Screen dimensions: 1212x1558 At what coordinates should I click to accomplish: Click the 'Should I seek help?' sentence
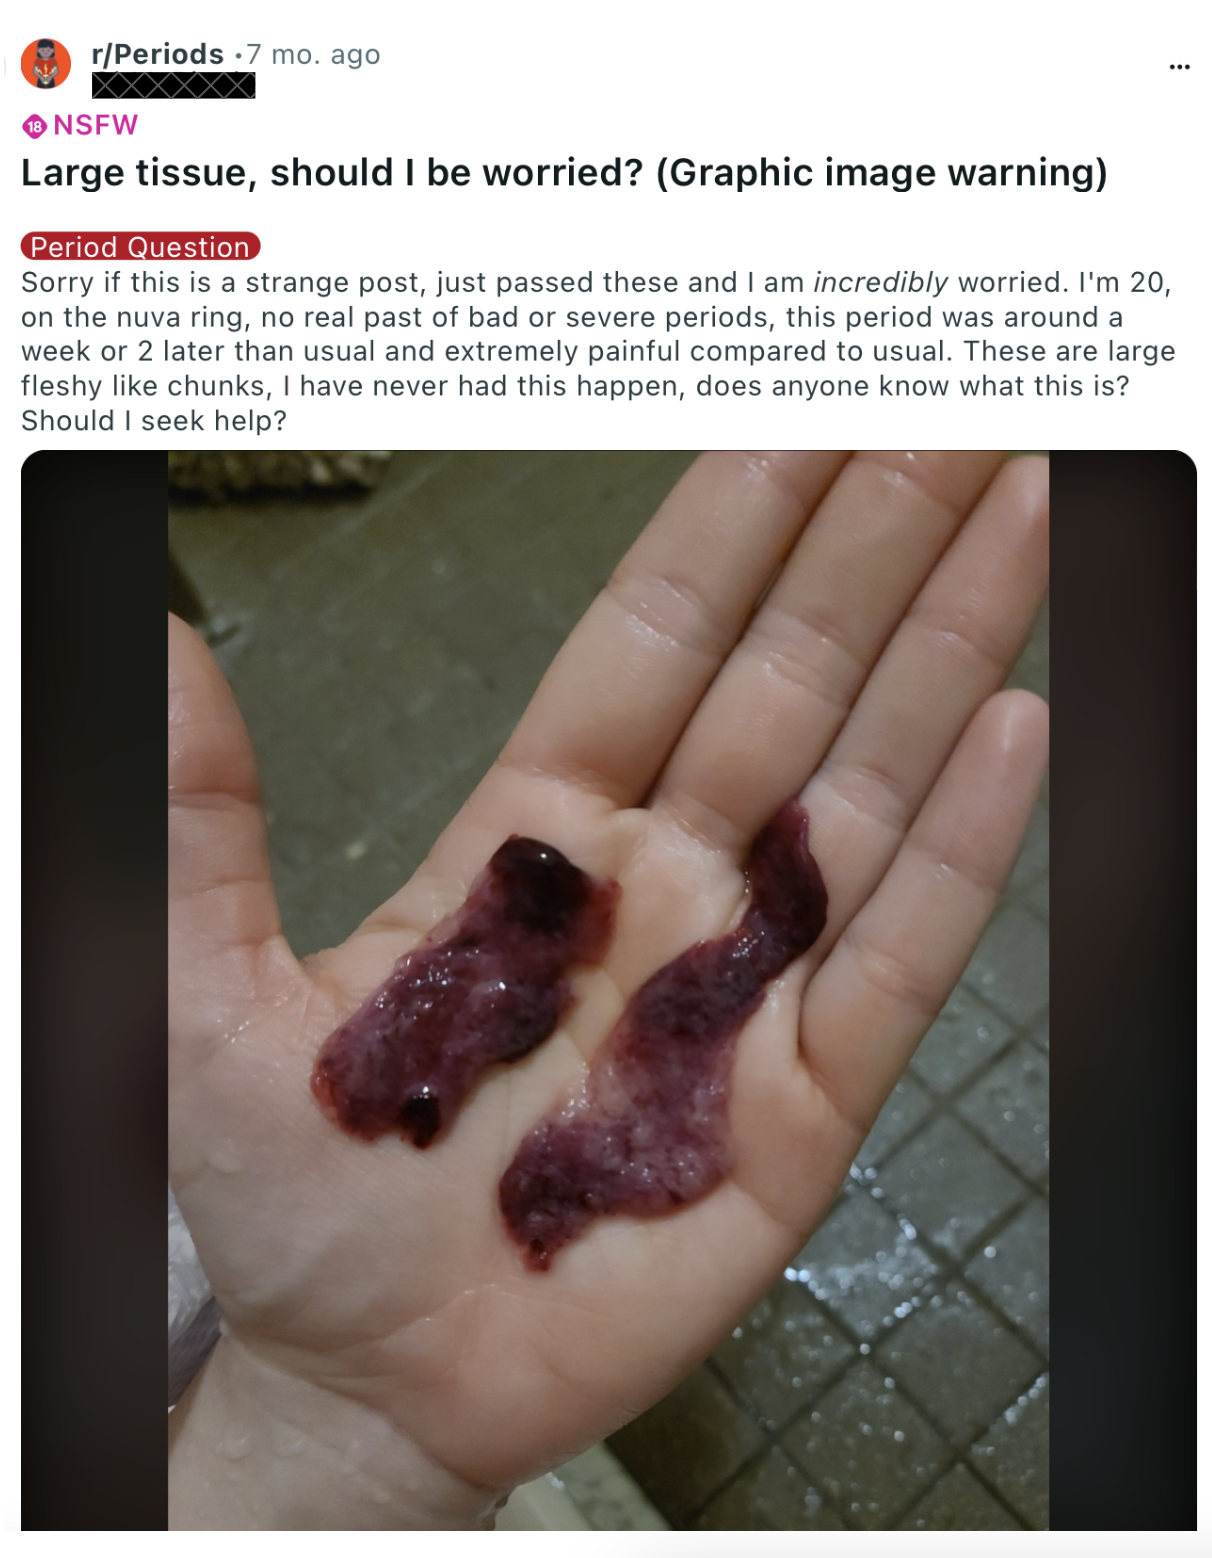pyautogui.click(x=154, y=421)
